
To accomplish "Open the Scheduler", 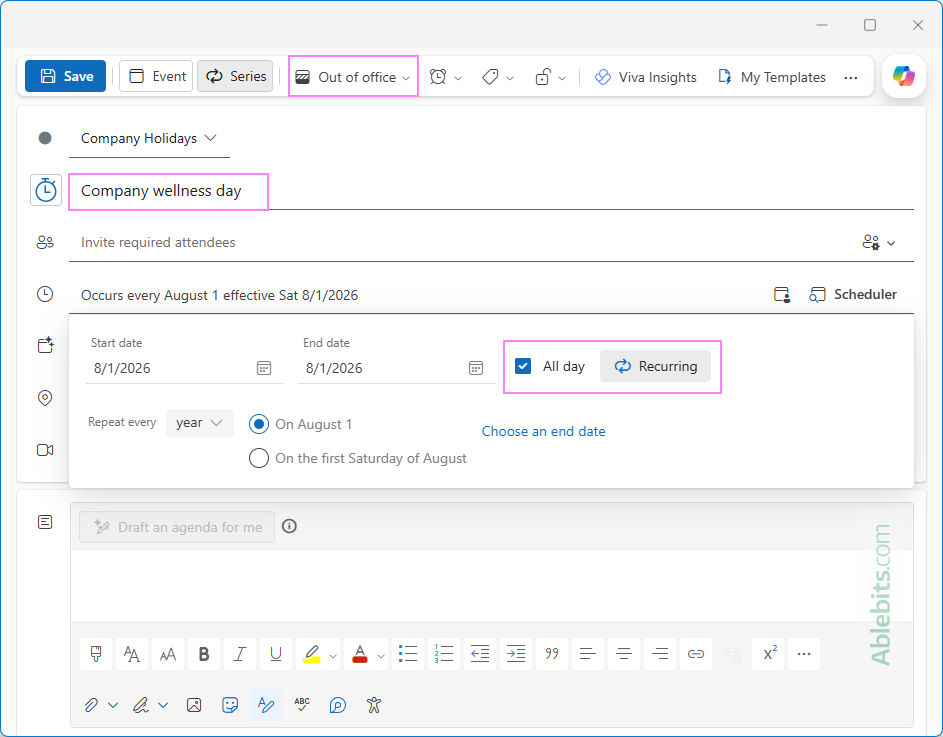I will (853, 295).
